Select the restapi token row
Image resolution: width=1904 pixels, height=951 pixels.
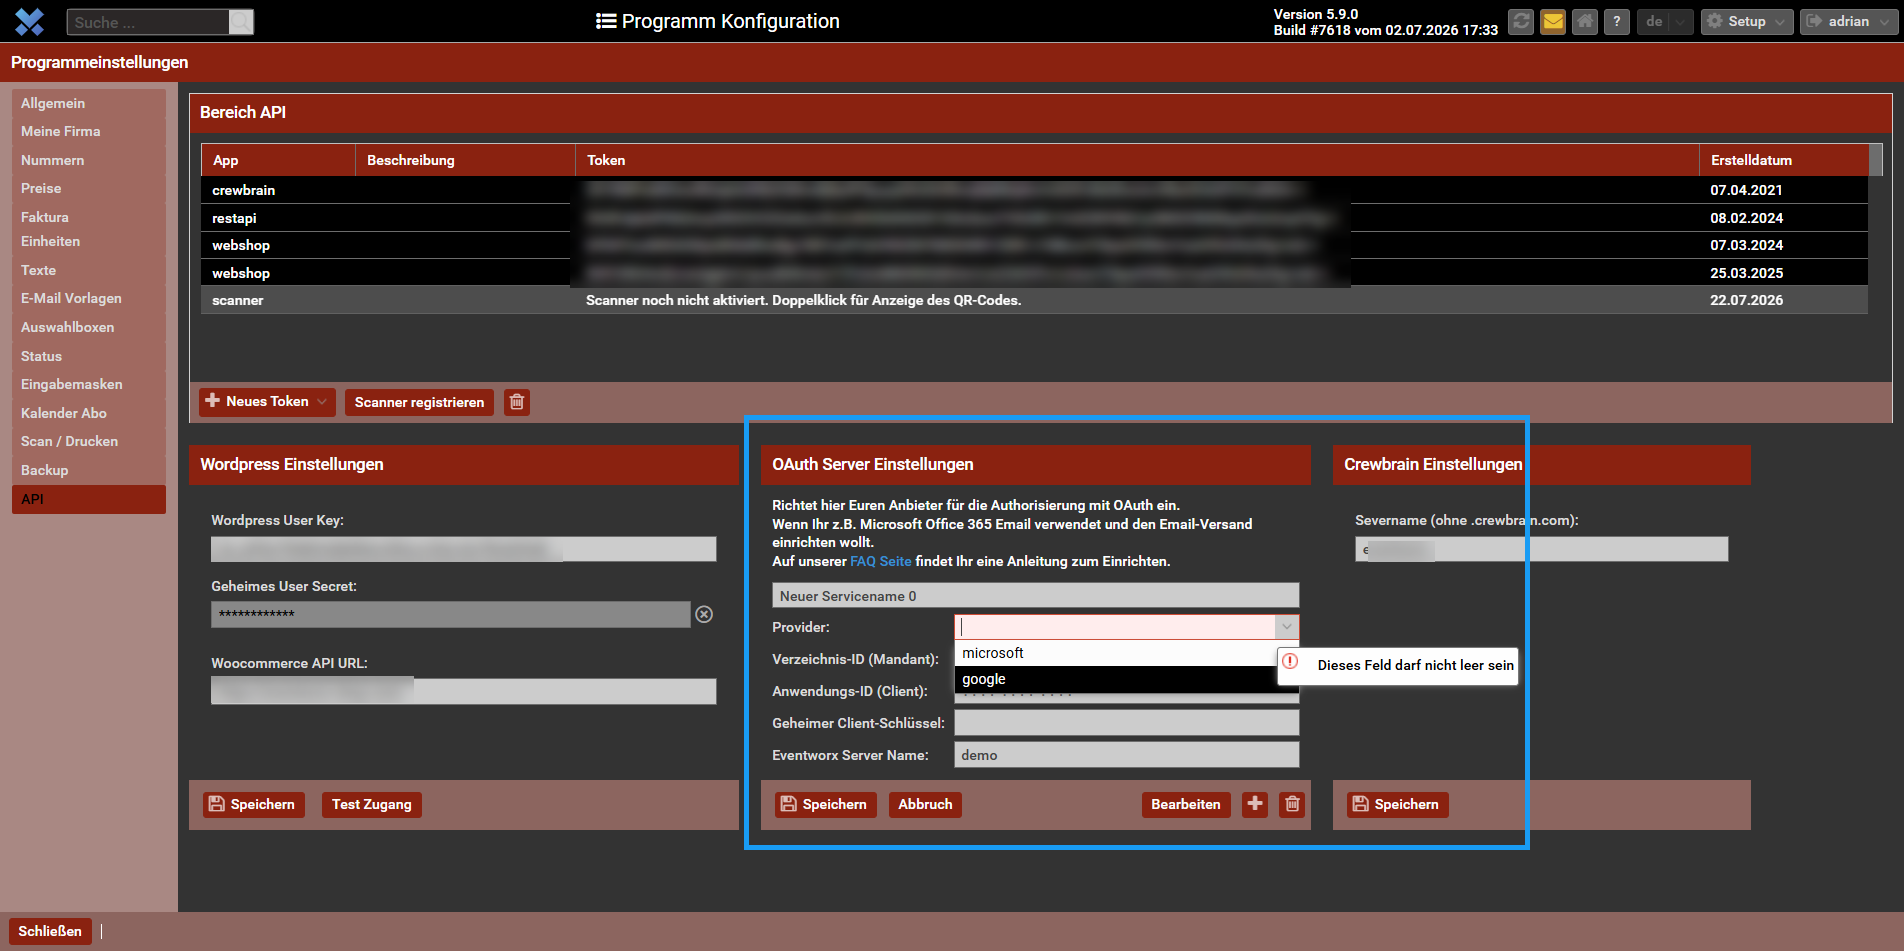[x=1034, y=218]
